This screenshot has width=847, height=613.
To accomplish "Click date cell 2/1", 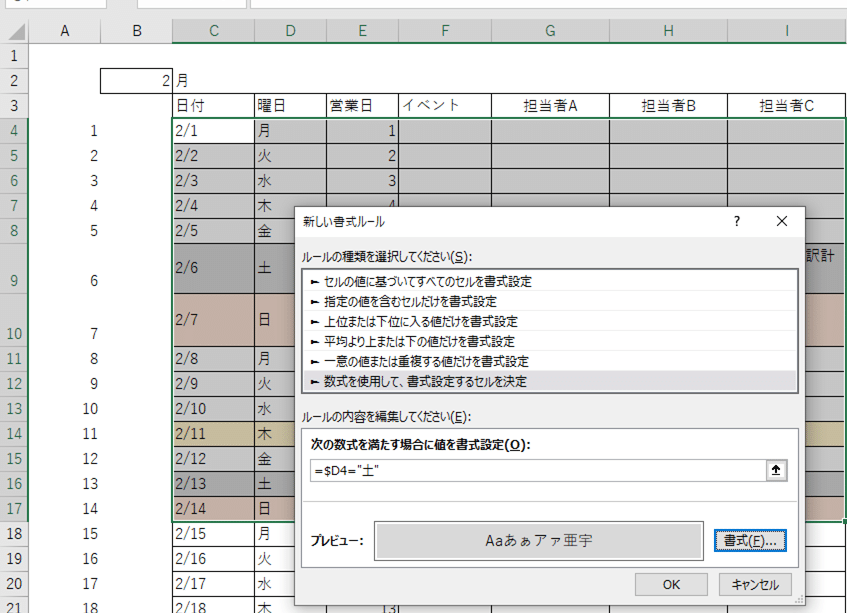I will tap(213, 131).
